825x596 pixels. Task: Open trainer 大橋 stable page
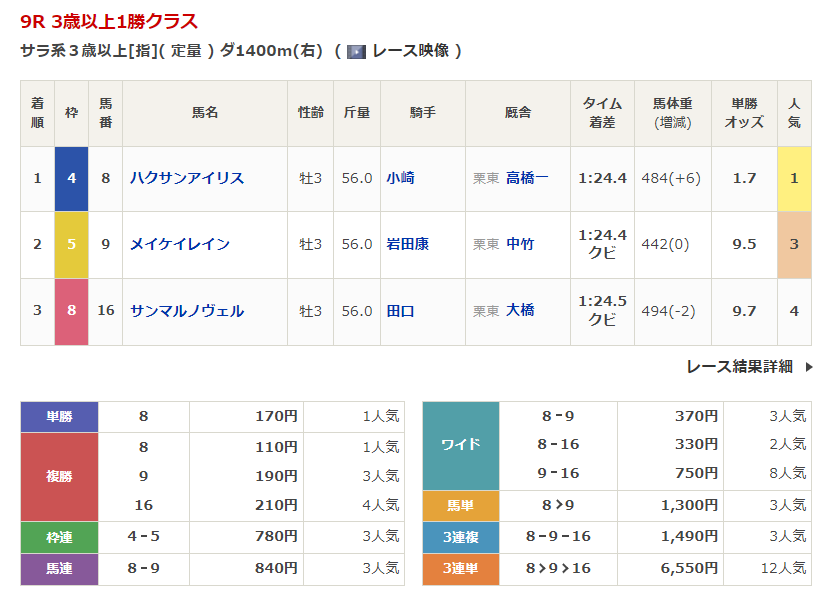click(x=520, y=311)
